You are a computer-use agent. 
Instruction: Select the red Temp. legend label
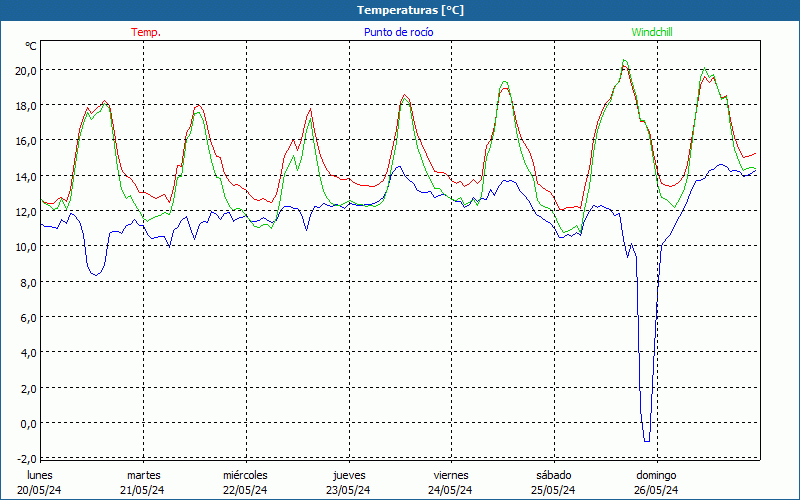146,32
